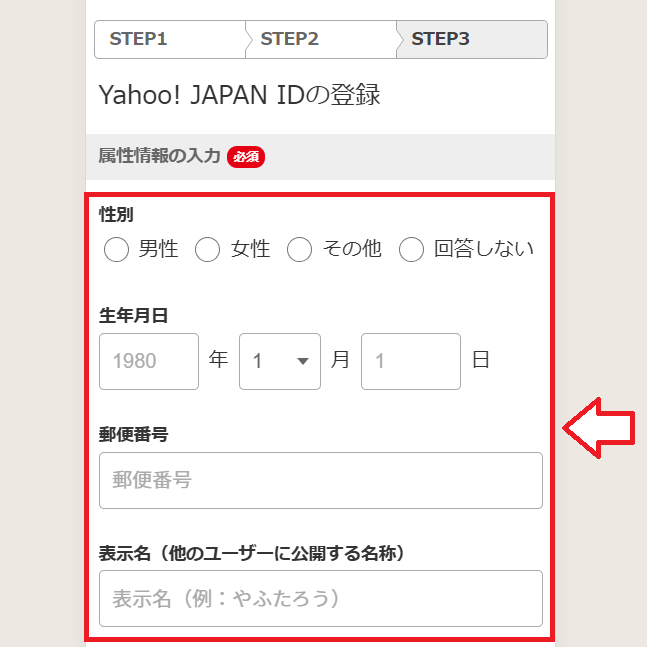Screen dimensions: 647x647
Task: Click the 性別 label
Action: click(x=116, y=215)
